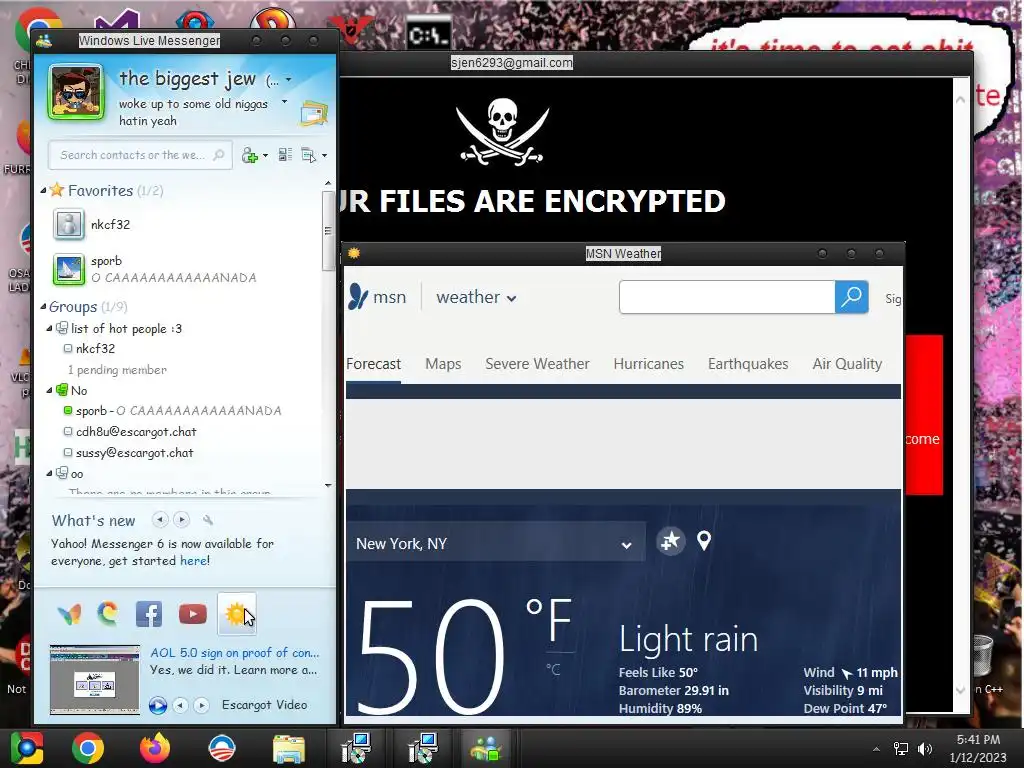Click the Recycle Bin desktop icon
Screen dimensions: 1024x768
pos(982,656)
